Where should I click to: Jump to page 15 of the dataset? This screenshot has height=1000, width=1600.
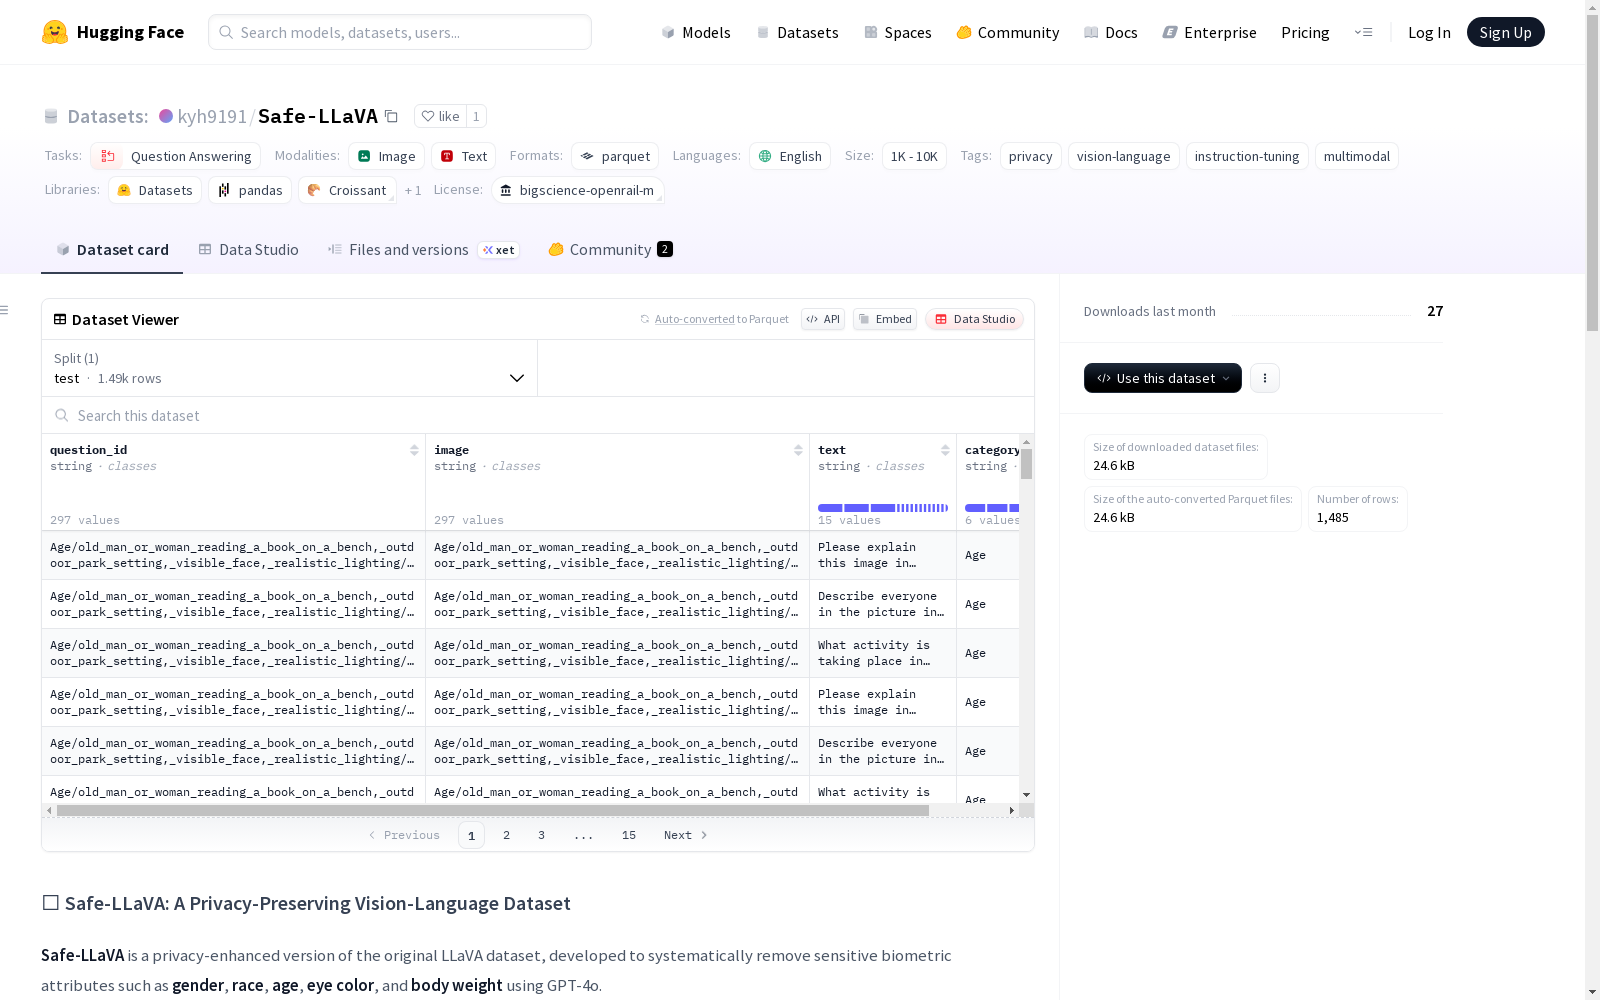coord(629,835)
